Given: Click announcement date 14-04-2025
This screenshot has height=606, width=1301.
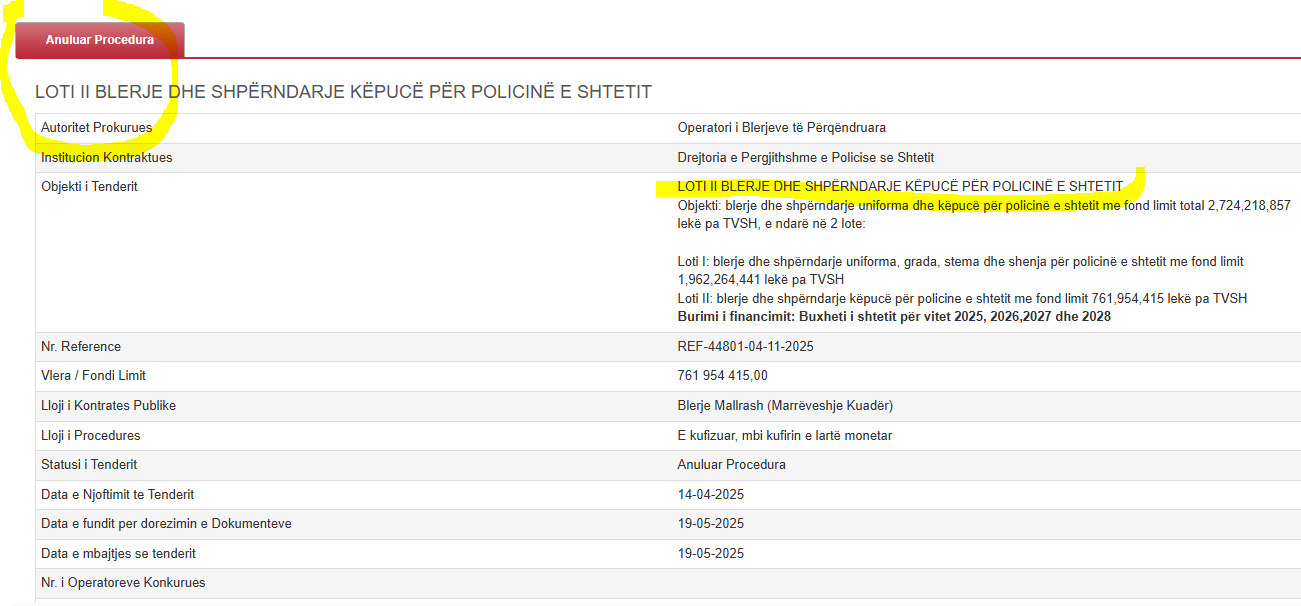Looking at the screenshot, I should point(710,495).
